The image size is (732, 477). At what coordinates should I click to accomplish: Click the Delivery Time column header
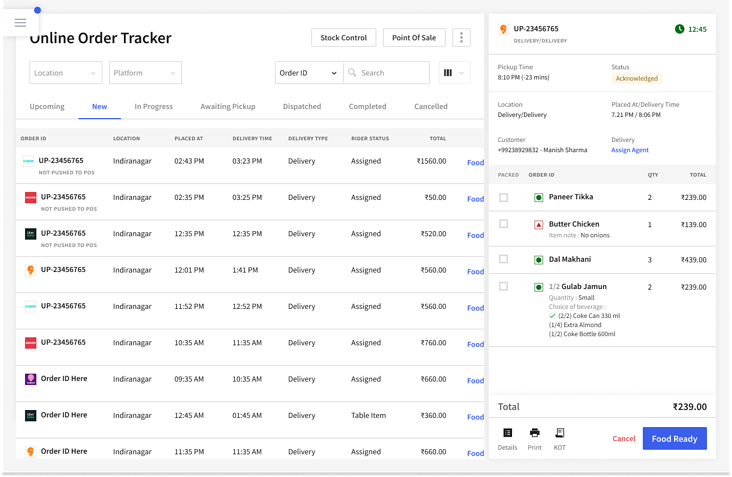(252, 139)
